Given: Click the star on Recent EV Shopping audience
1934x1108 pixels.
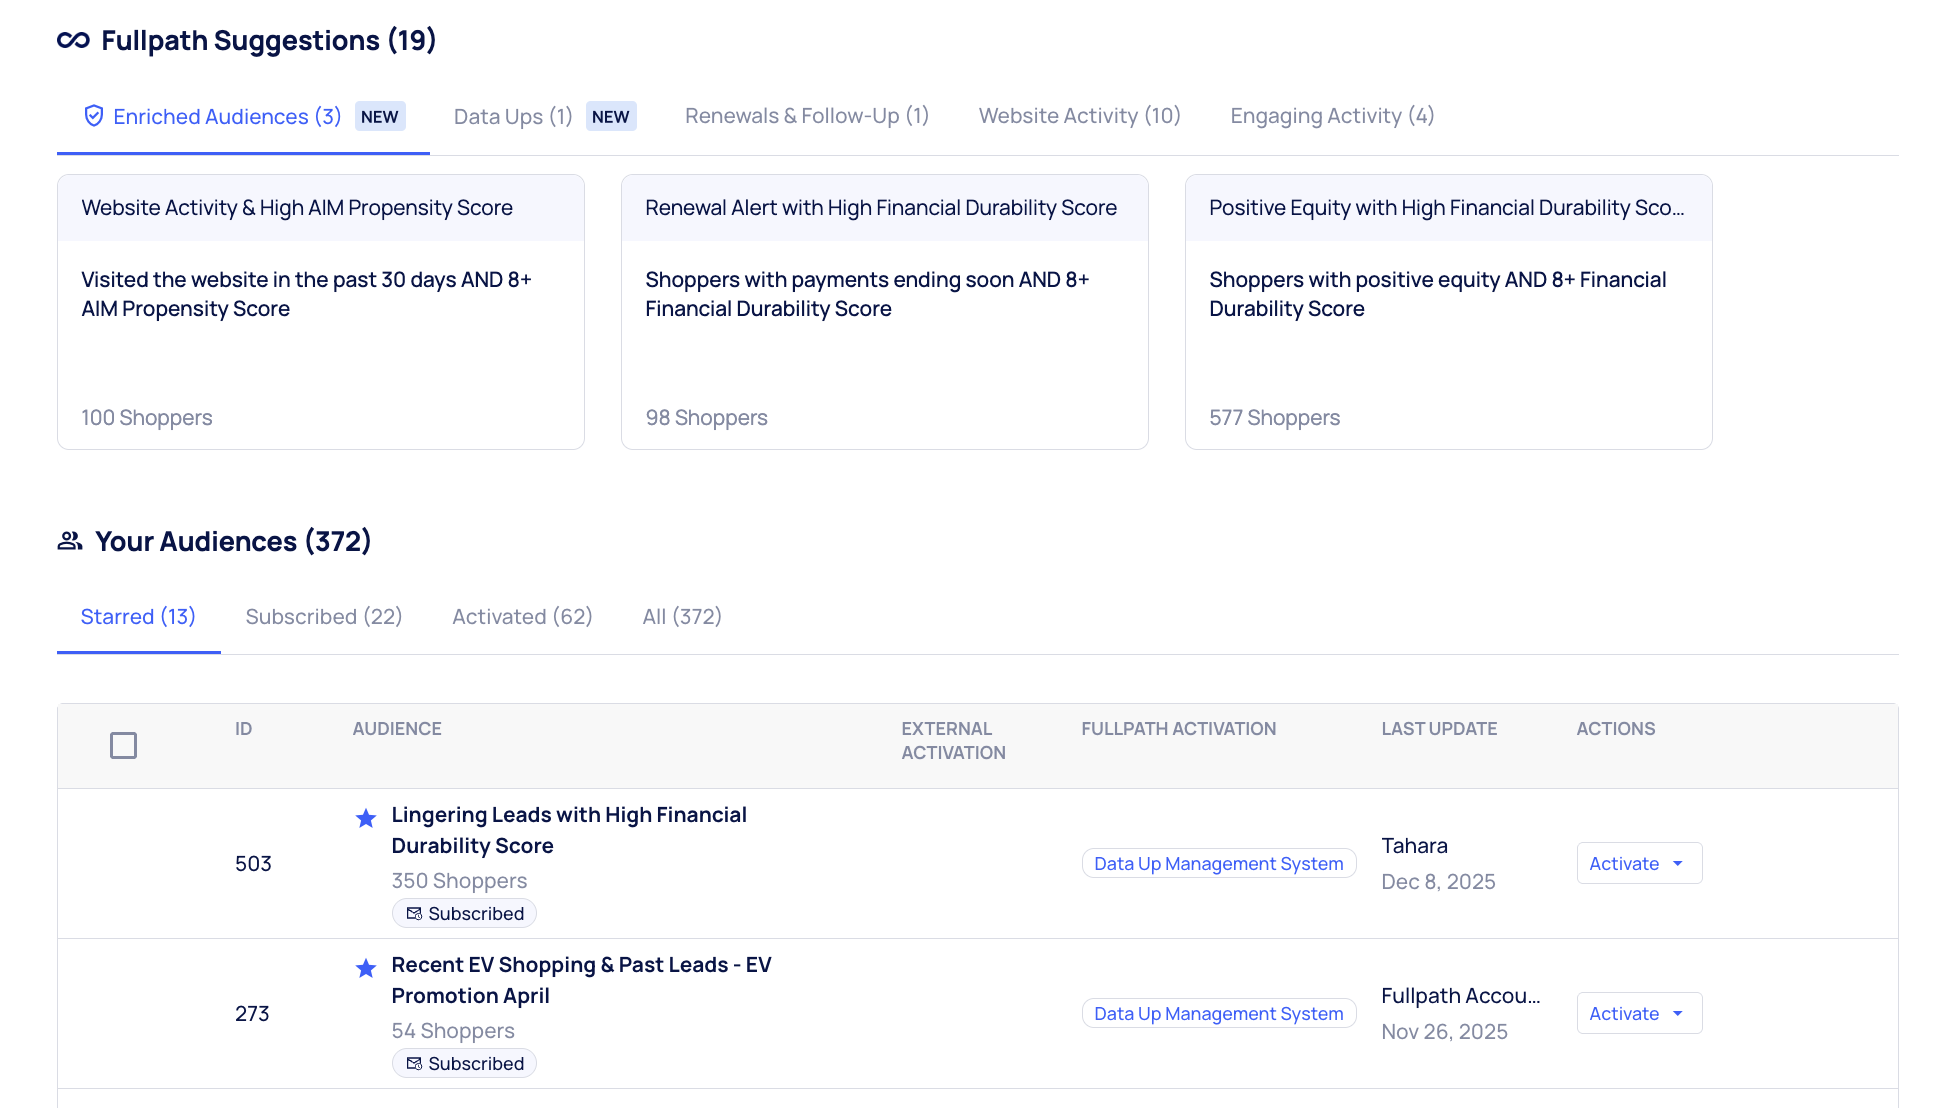Looking at the screenshot, I should click(366, 968).
